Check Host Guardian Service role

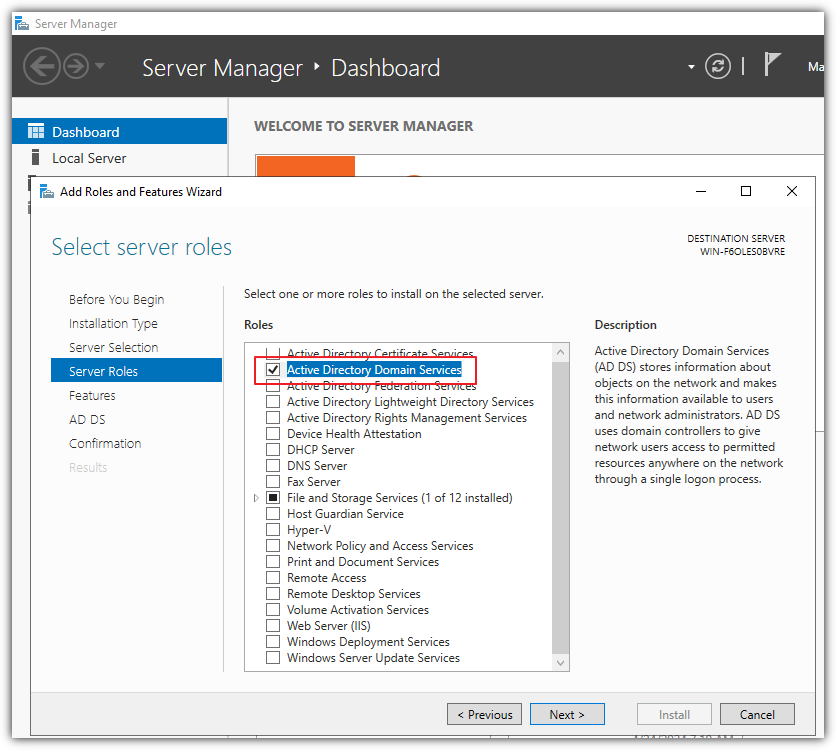273,513
